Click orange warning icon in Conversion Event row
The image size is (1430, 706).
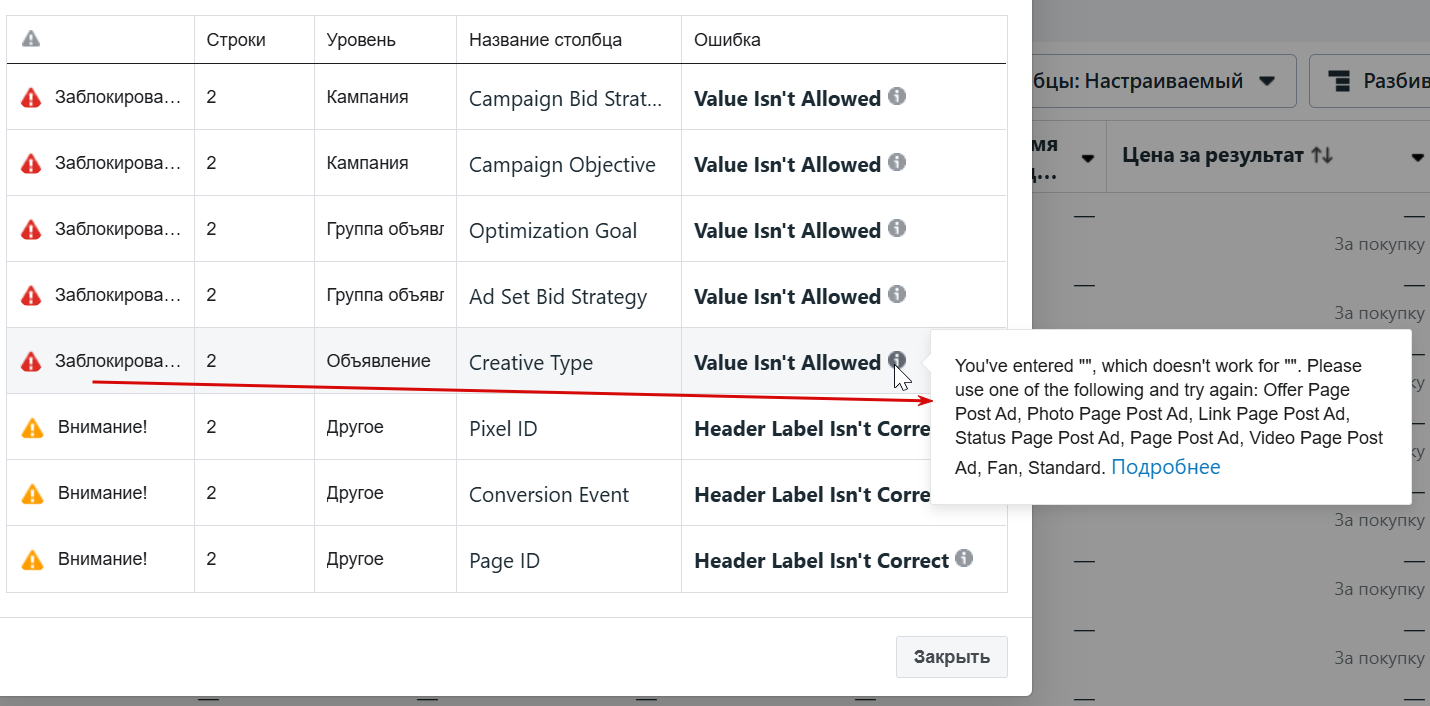point(32,494)
